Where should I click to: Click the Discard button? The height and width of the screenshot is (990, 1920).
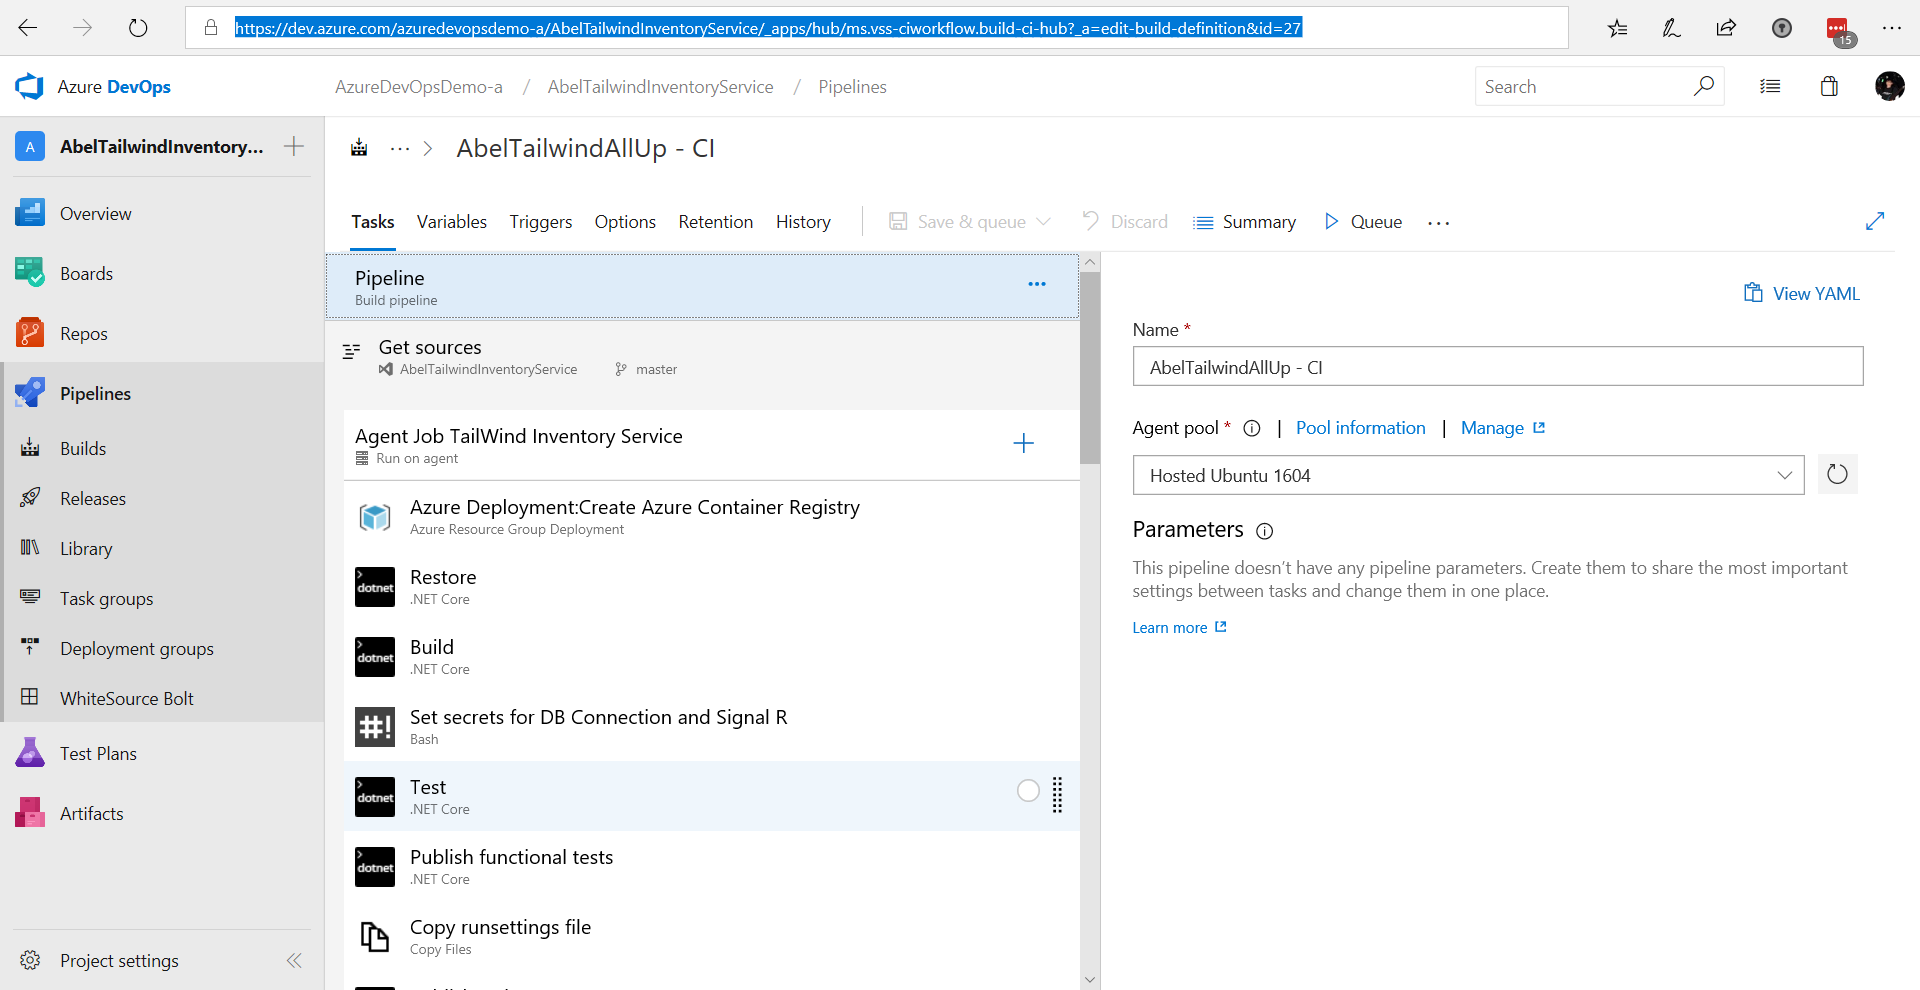(x=1125, y=221)
